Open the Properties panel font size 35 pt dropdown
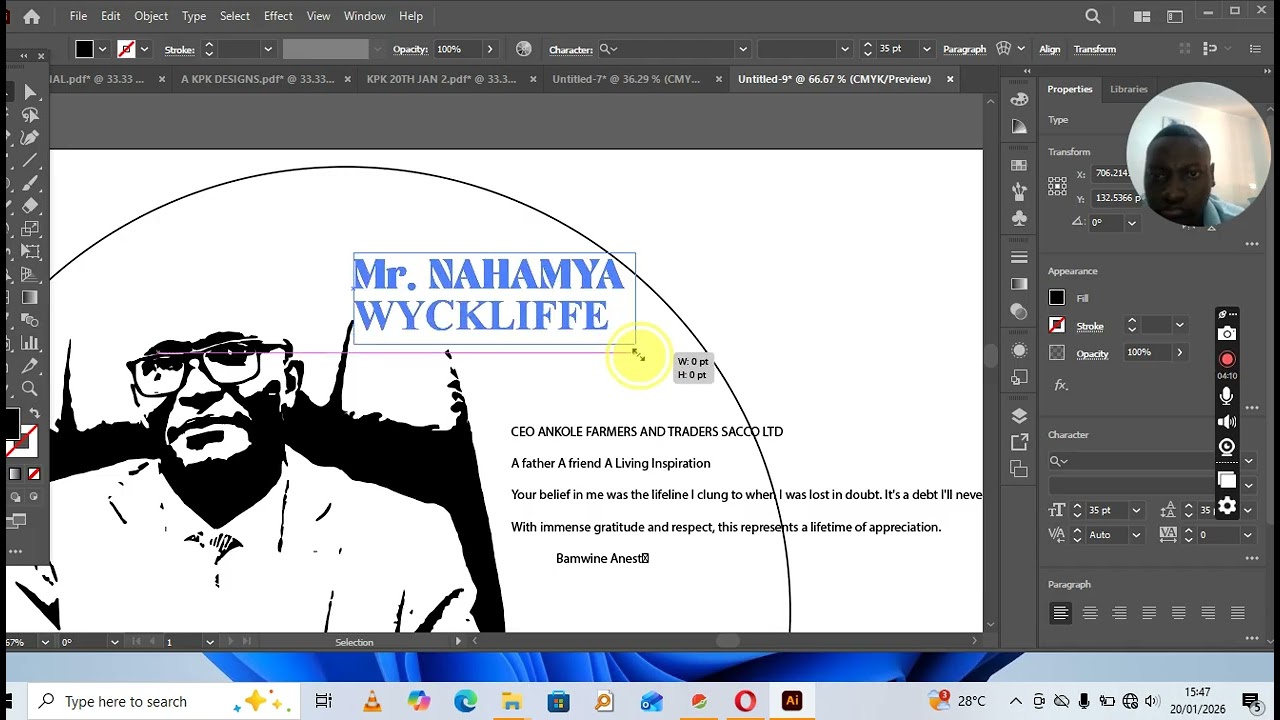 1136,510
